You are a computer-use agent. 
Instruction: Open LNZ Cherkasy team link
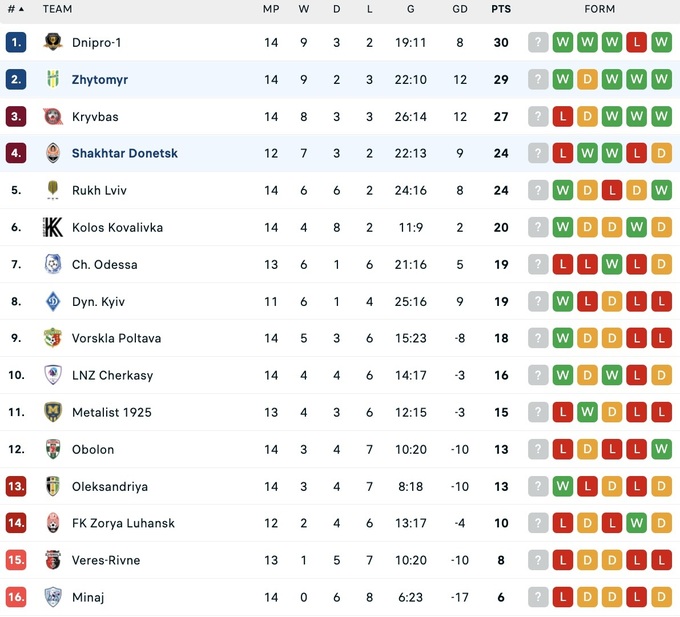(x=112, y=376)
